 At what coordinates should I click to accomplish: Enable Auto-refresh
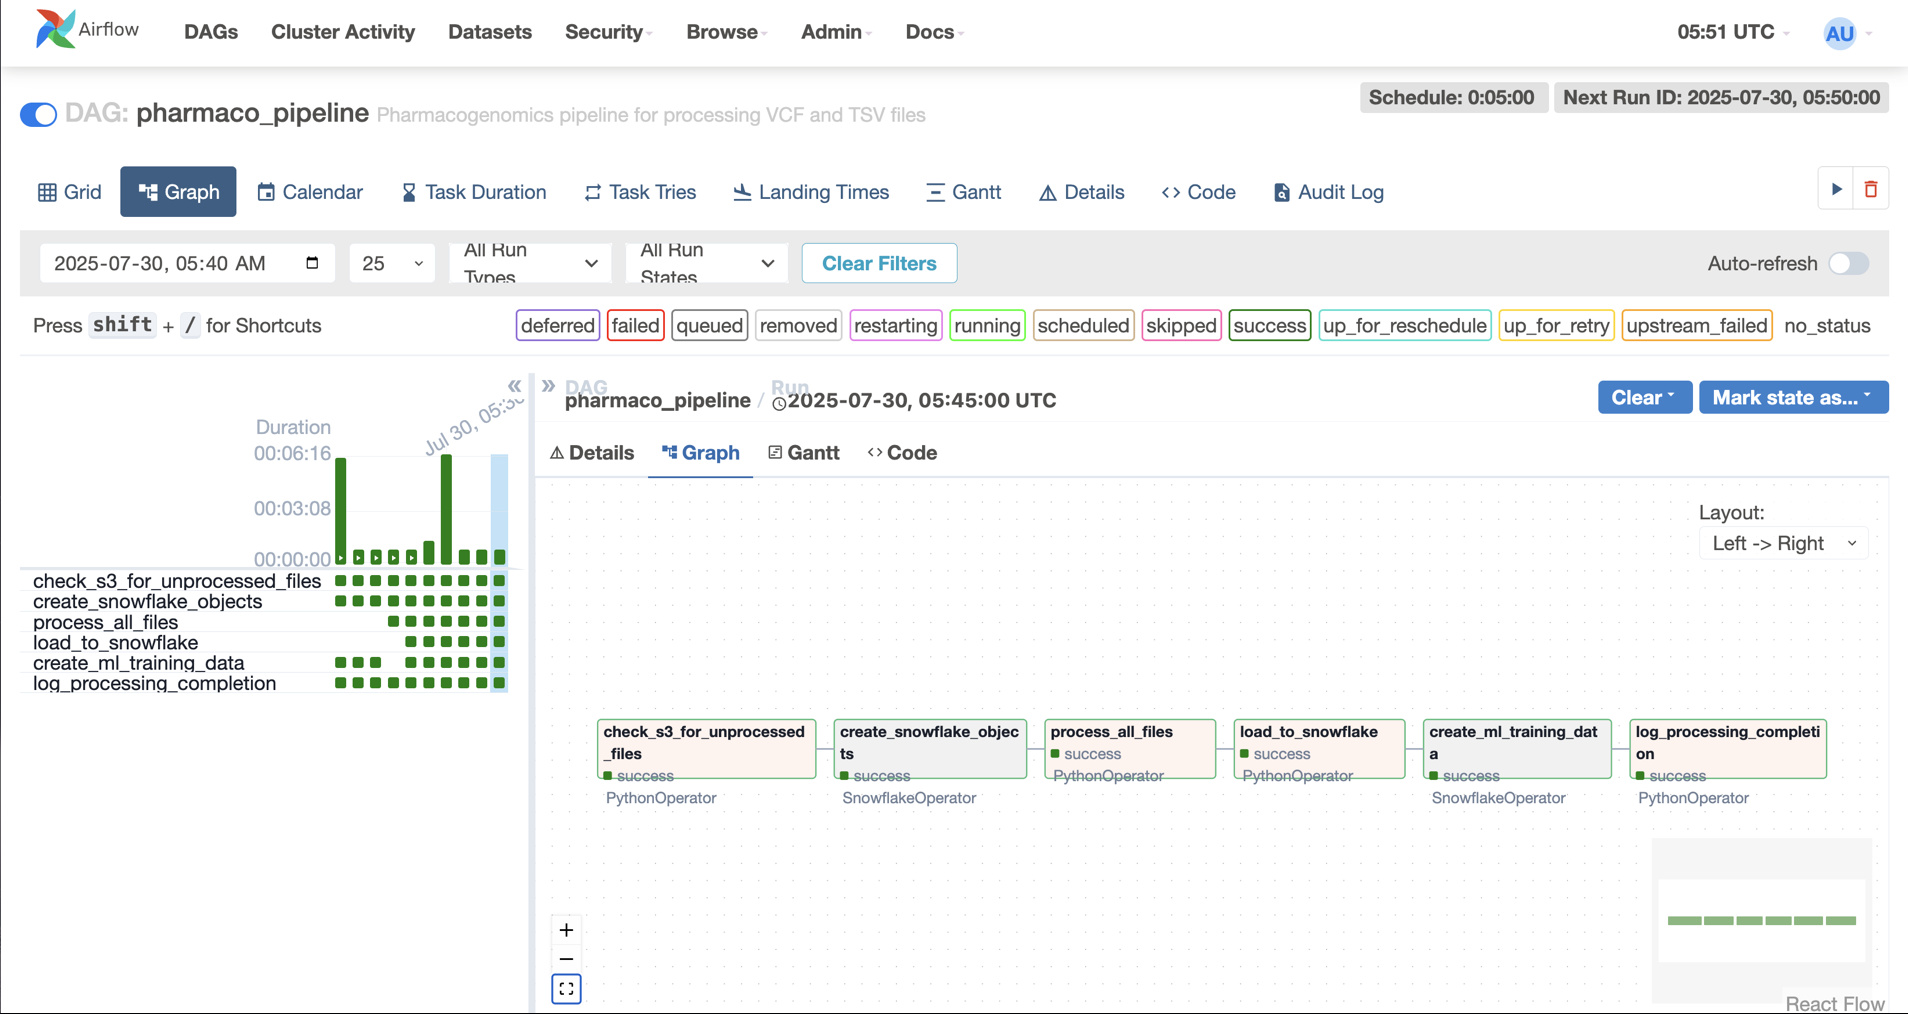click(x=1848, y=263)
